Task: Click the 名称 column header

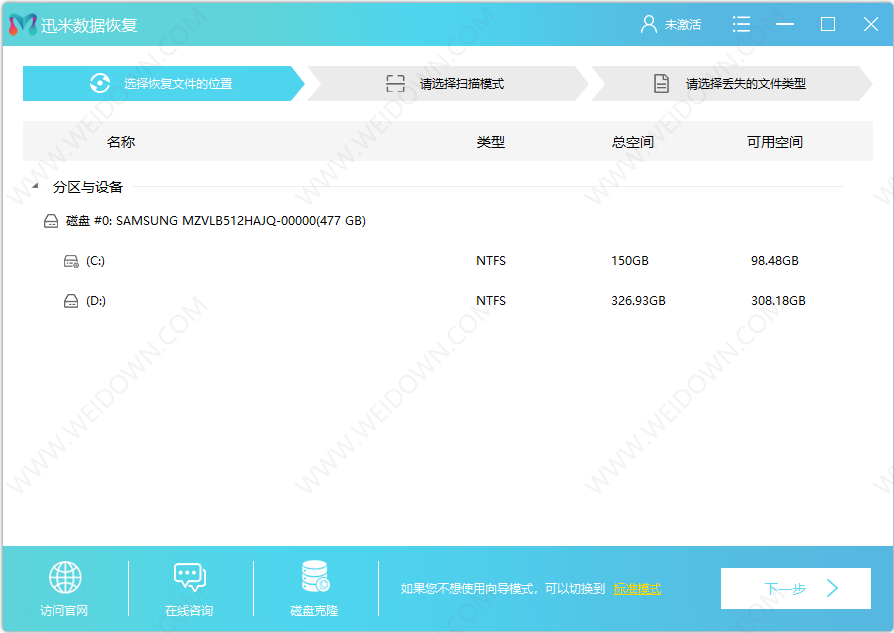Action: 121,141
